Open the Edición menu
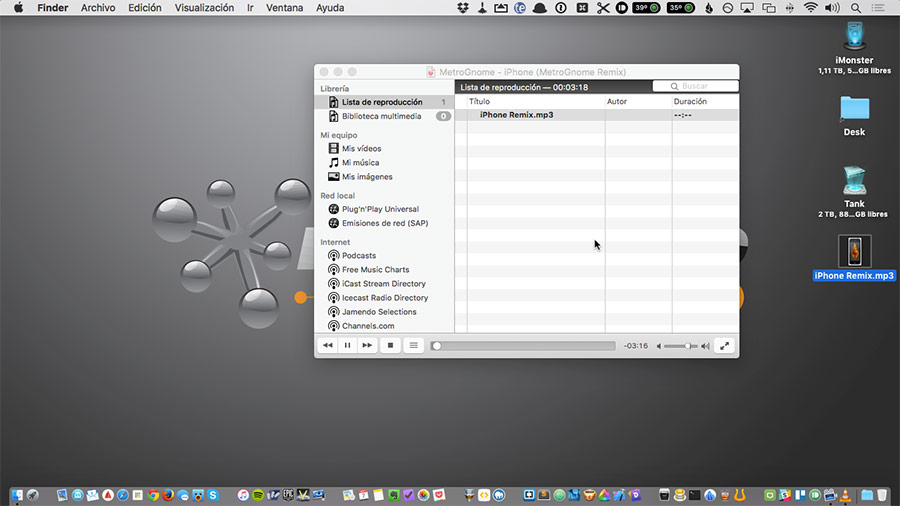900x506 pixels. (145, 8)
